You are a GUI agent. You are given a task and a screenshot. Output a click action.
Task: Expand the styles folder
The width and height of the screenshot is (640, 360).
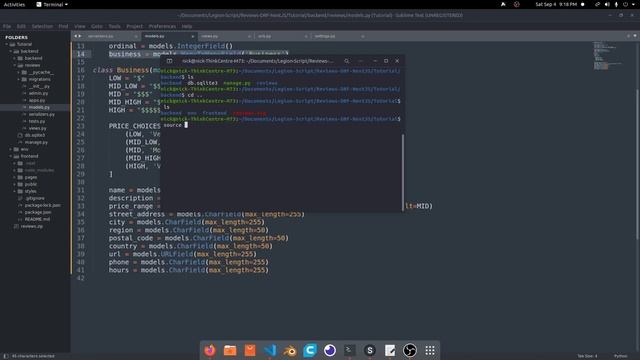click(x=14, y=191)
